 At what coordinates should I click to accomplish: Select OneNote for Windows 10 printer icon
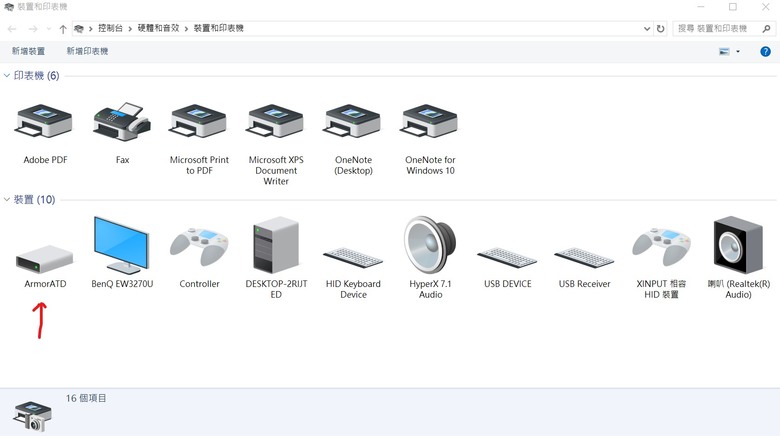(x=429, y=121)
